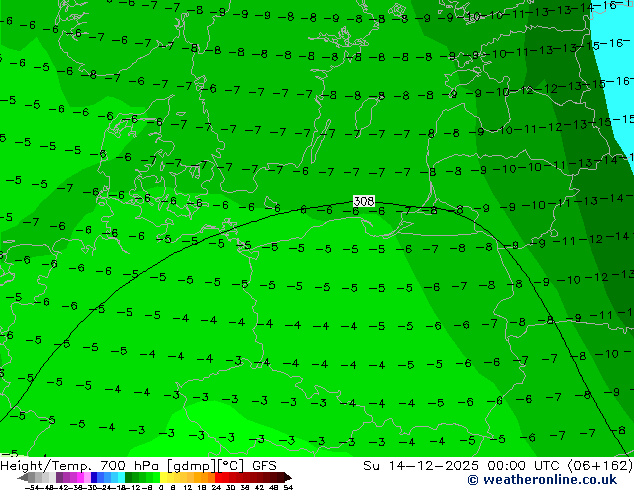Click the map title 'Height/Temp. 700 hPa'
This screenshot has height=490, width=634.
(79, 466)
